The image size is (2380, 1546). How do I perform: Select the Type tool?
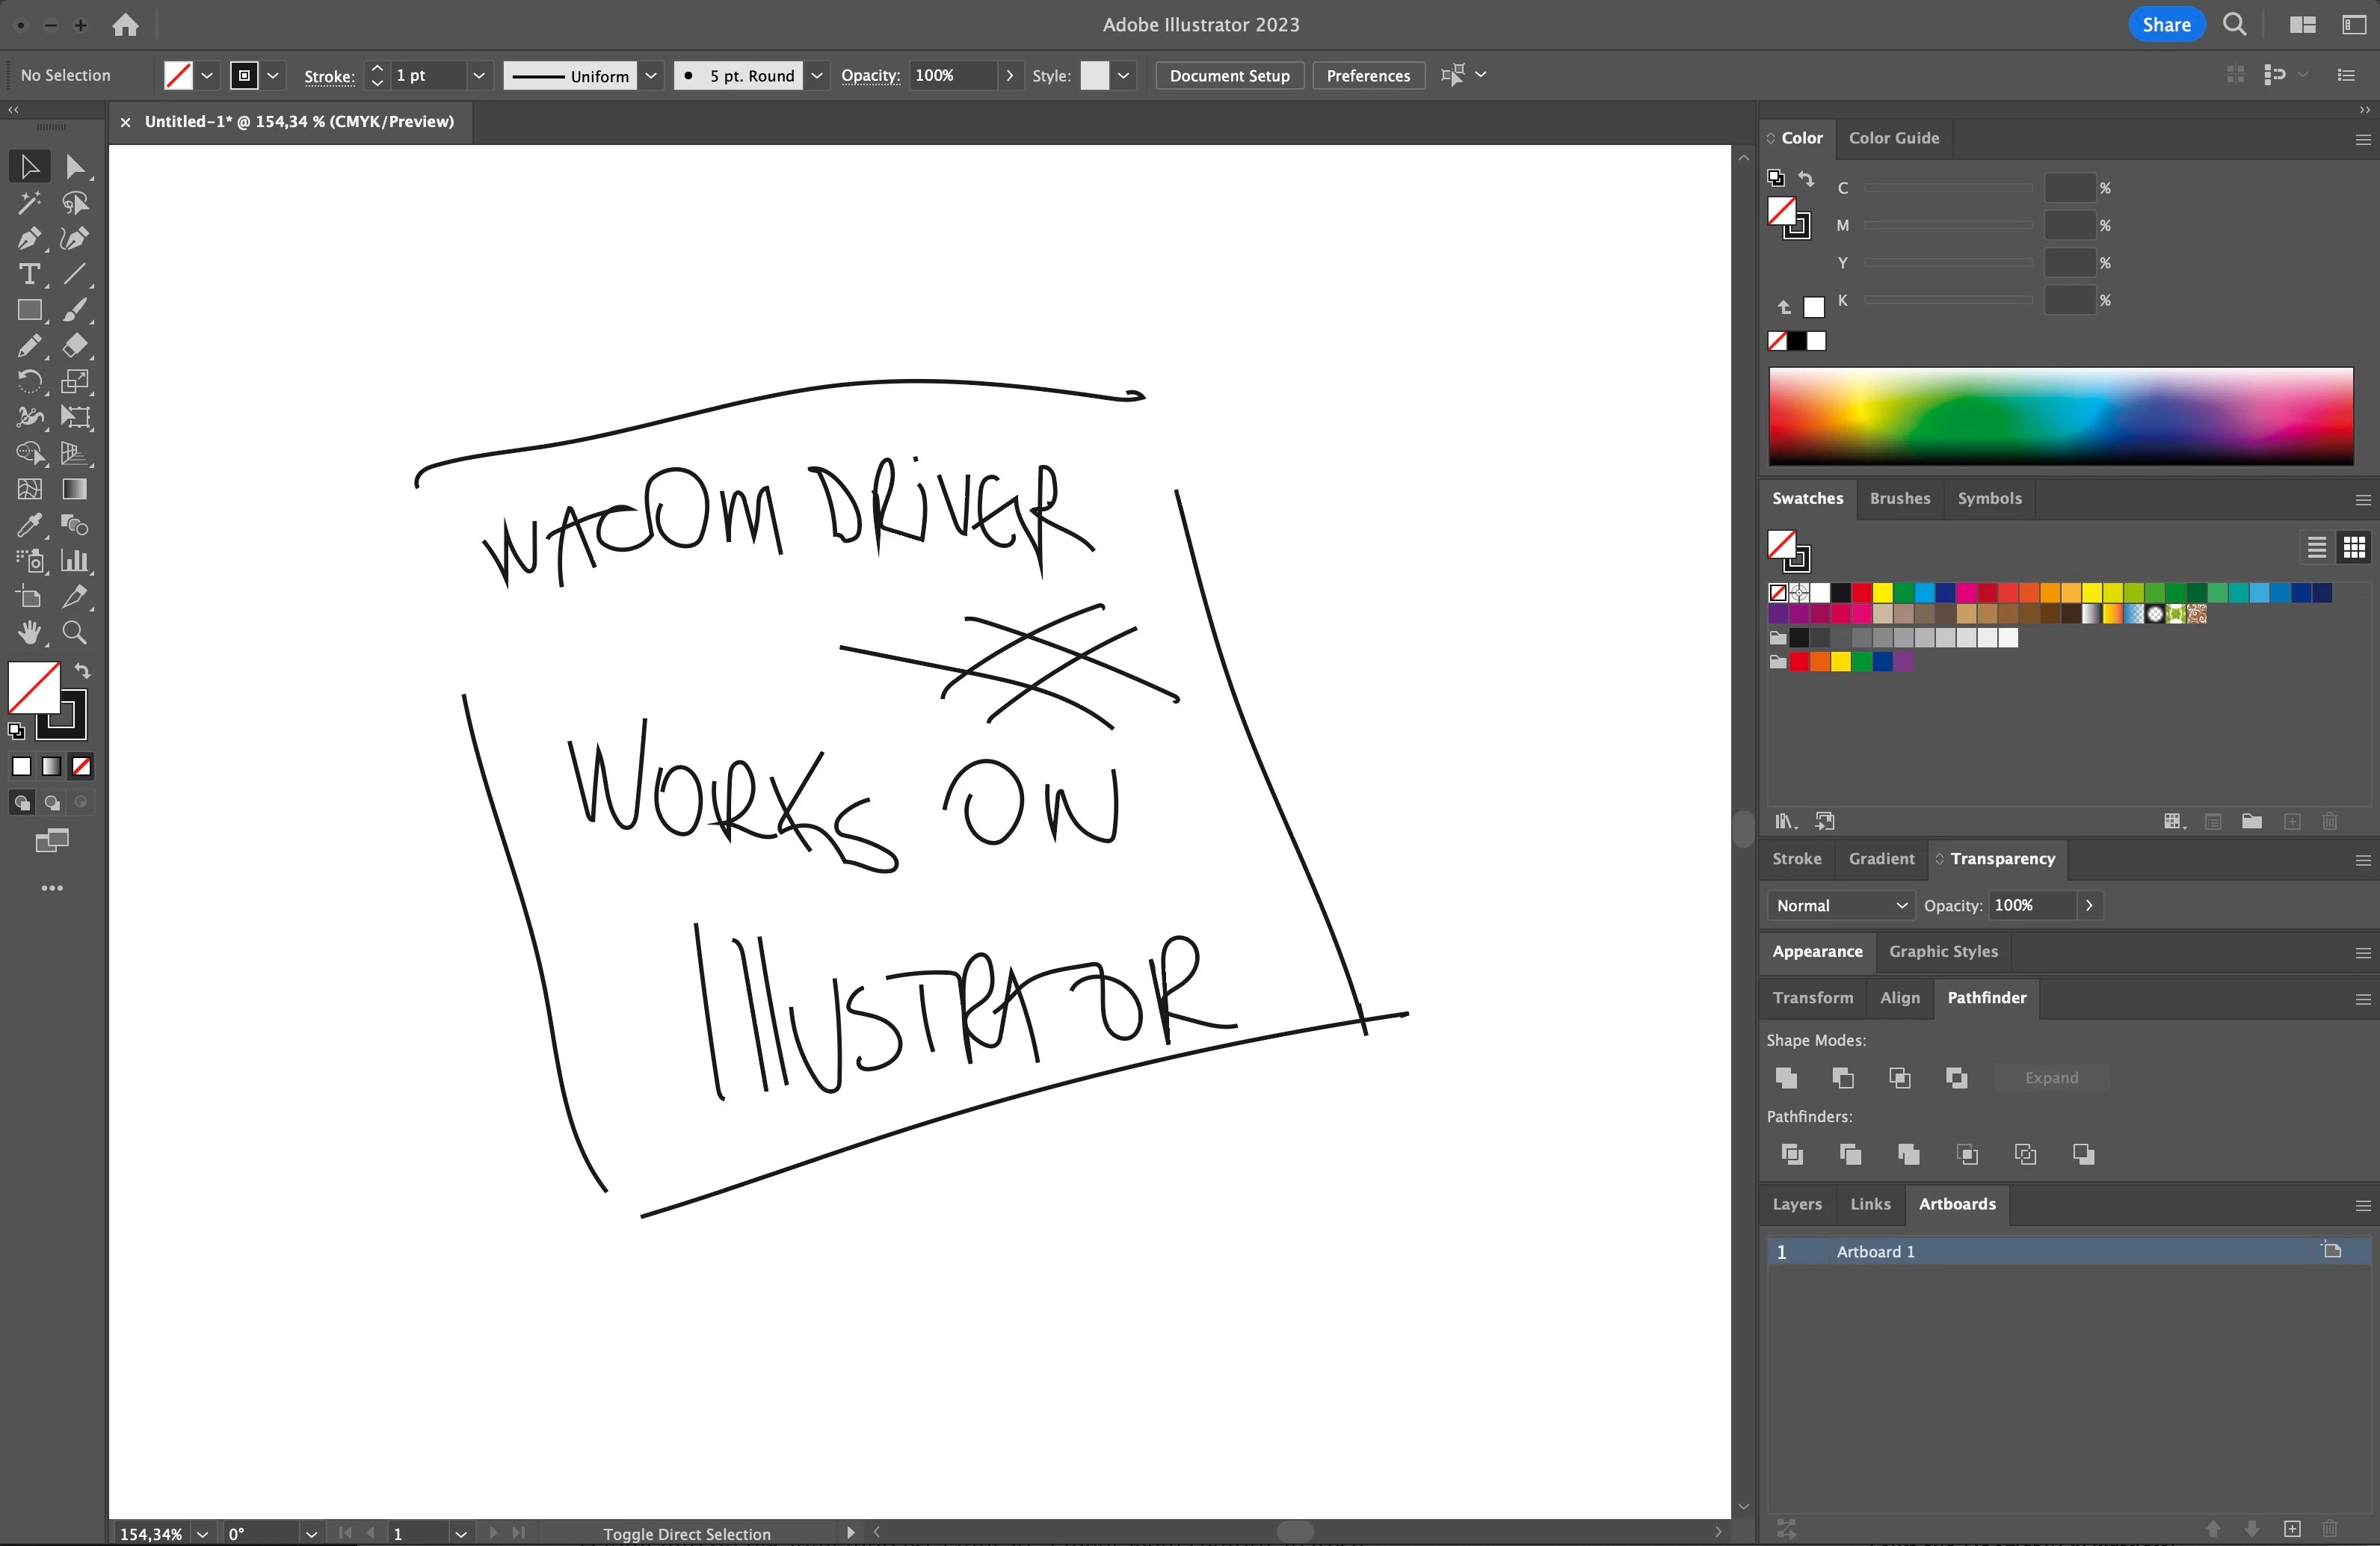coord(28,274)
